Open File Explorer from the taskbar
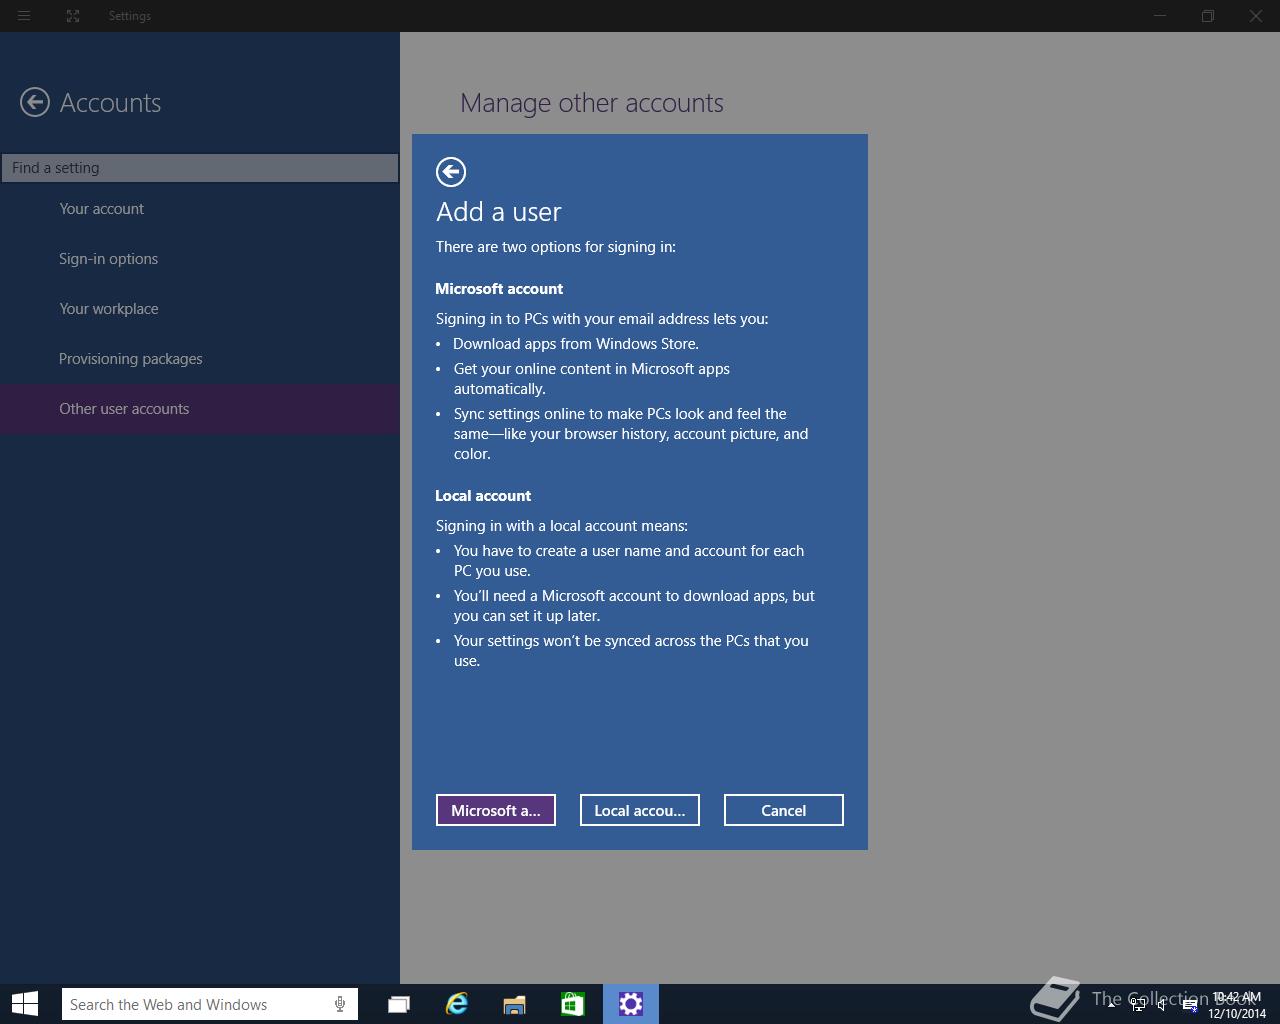 tap(514, 1004)
